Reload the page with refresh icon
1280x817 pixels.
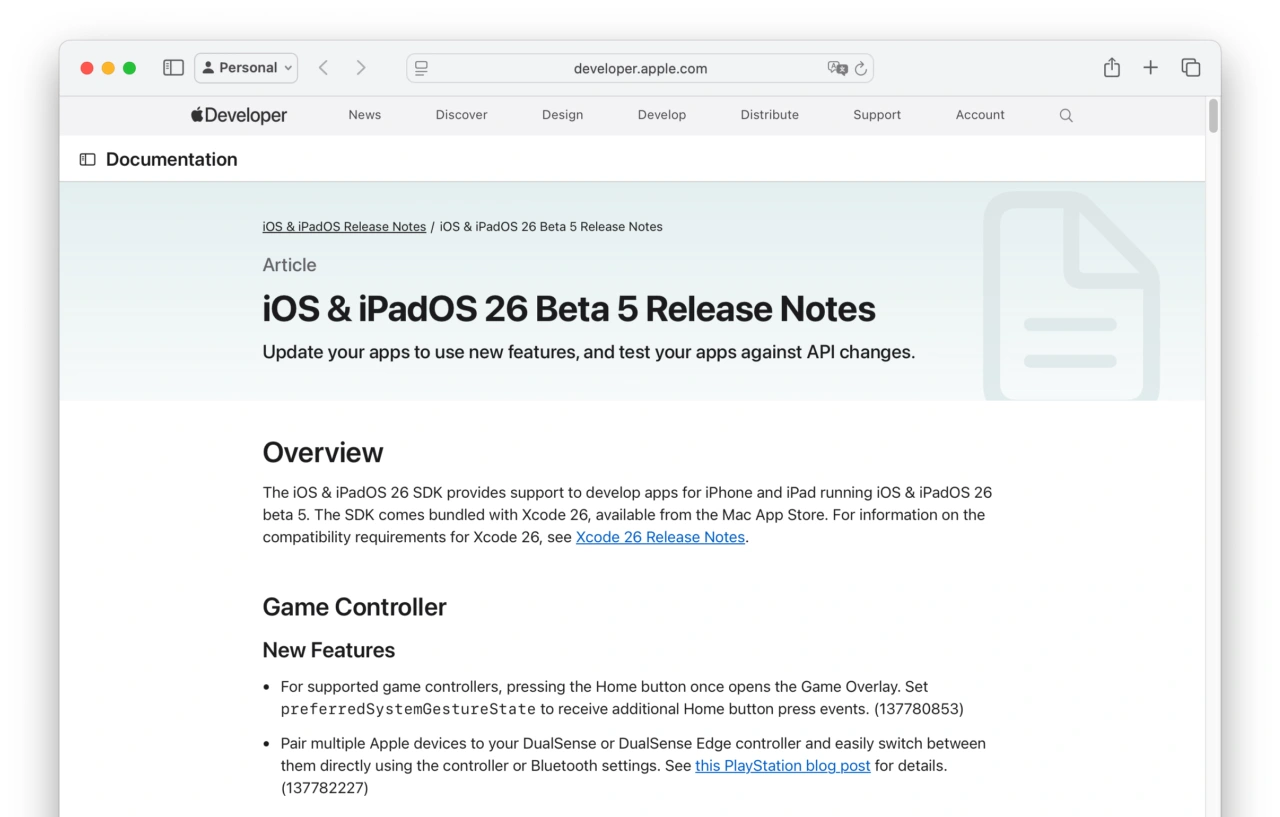coord(860,68)
